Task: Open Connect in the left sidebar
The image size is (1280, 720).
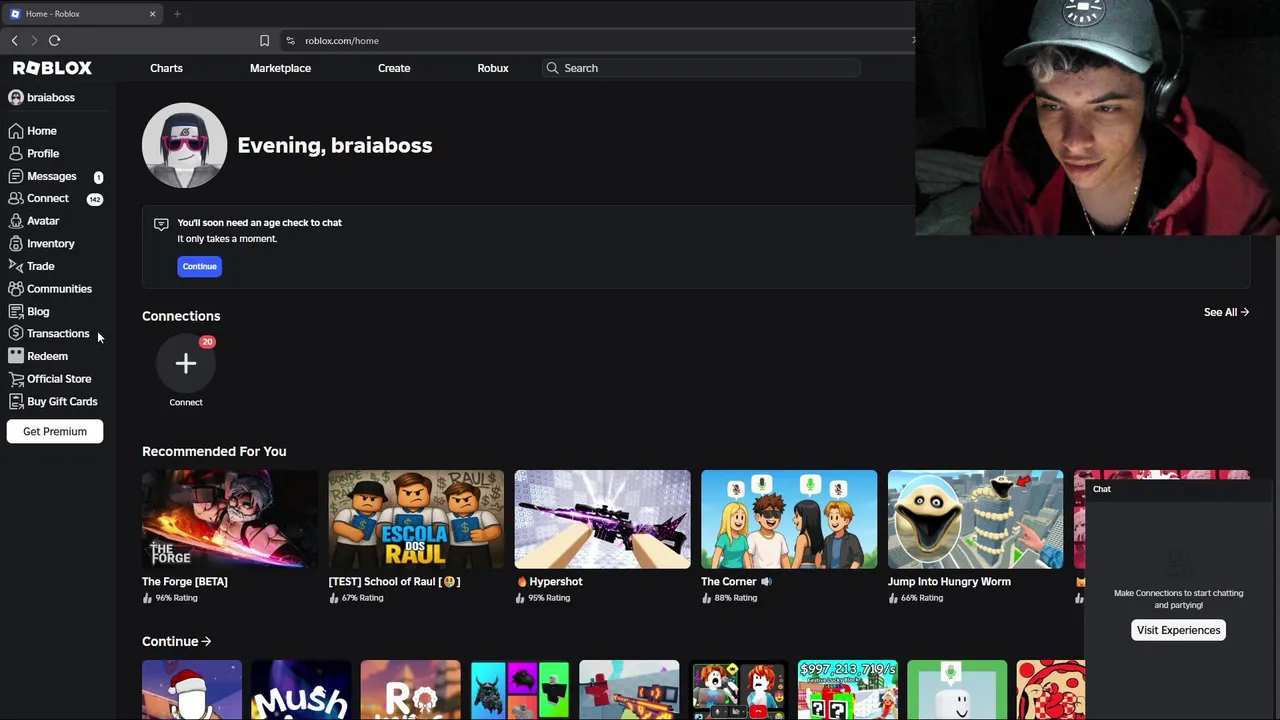Action: pos(48,198)
